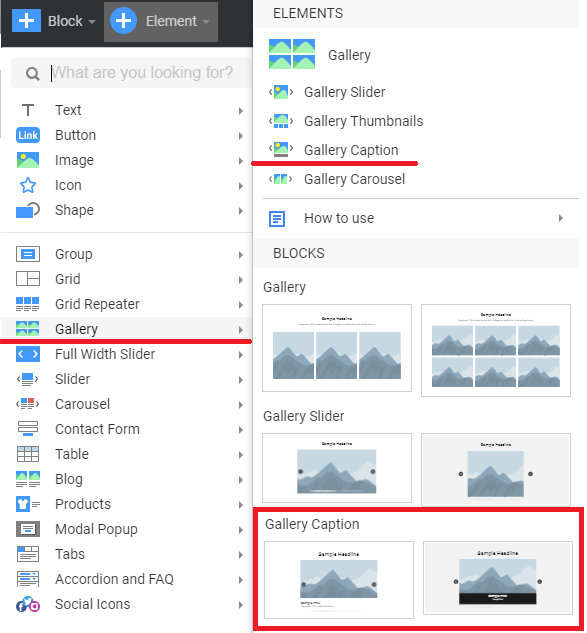The height and width of the screenshot is (633, 587).
Task: Click the star Icon element icon
Action: 28,185
